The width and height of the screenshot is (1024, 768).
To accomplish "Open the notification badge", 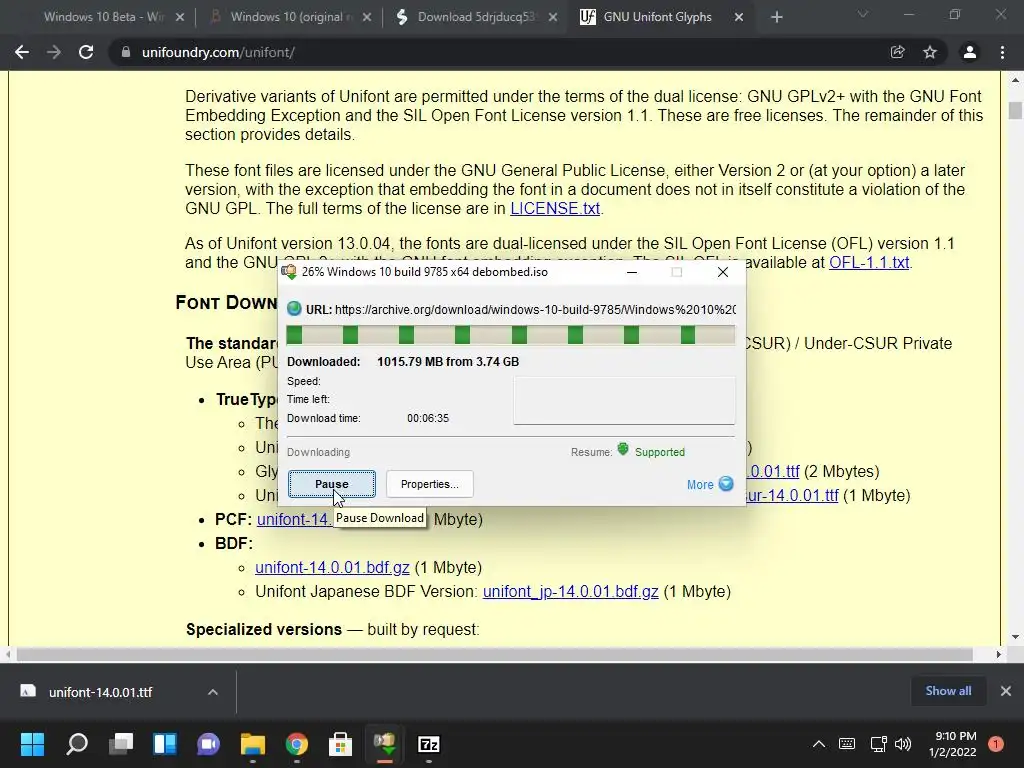I will (996, 744).
